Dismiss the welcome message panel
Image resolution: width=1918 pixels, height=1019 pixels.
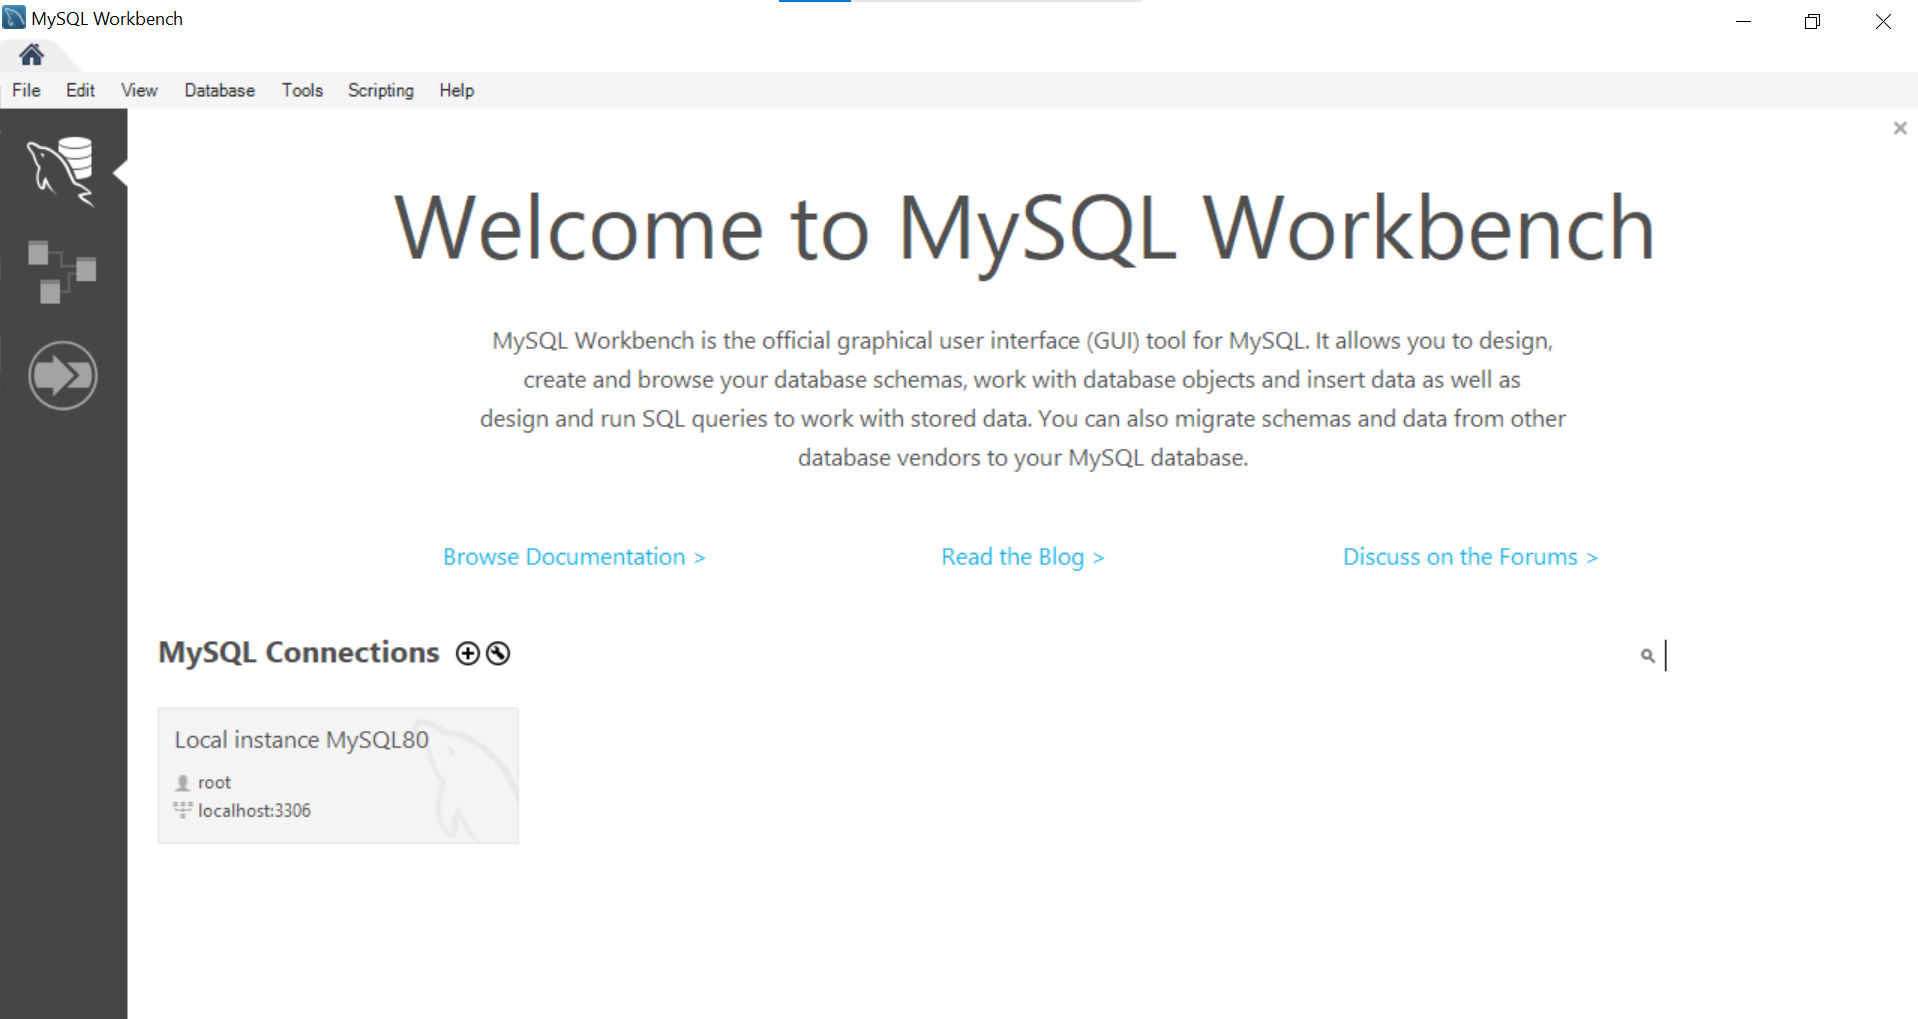pos(1900,128)
